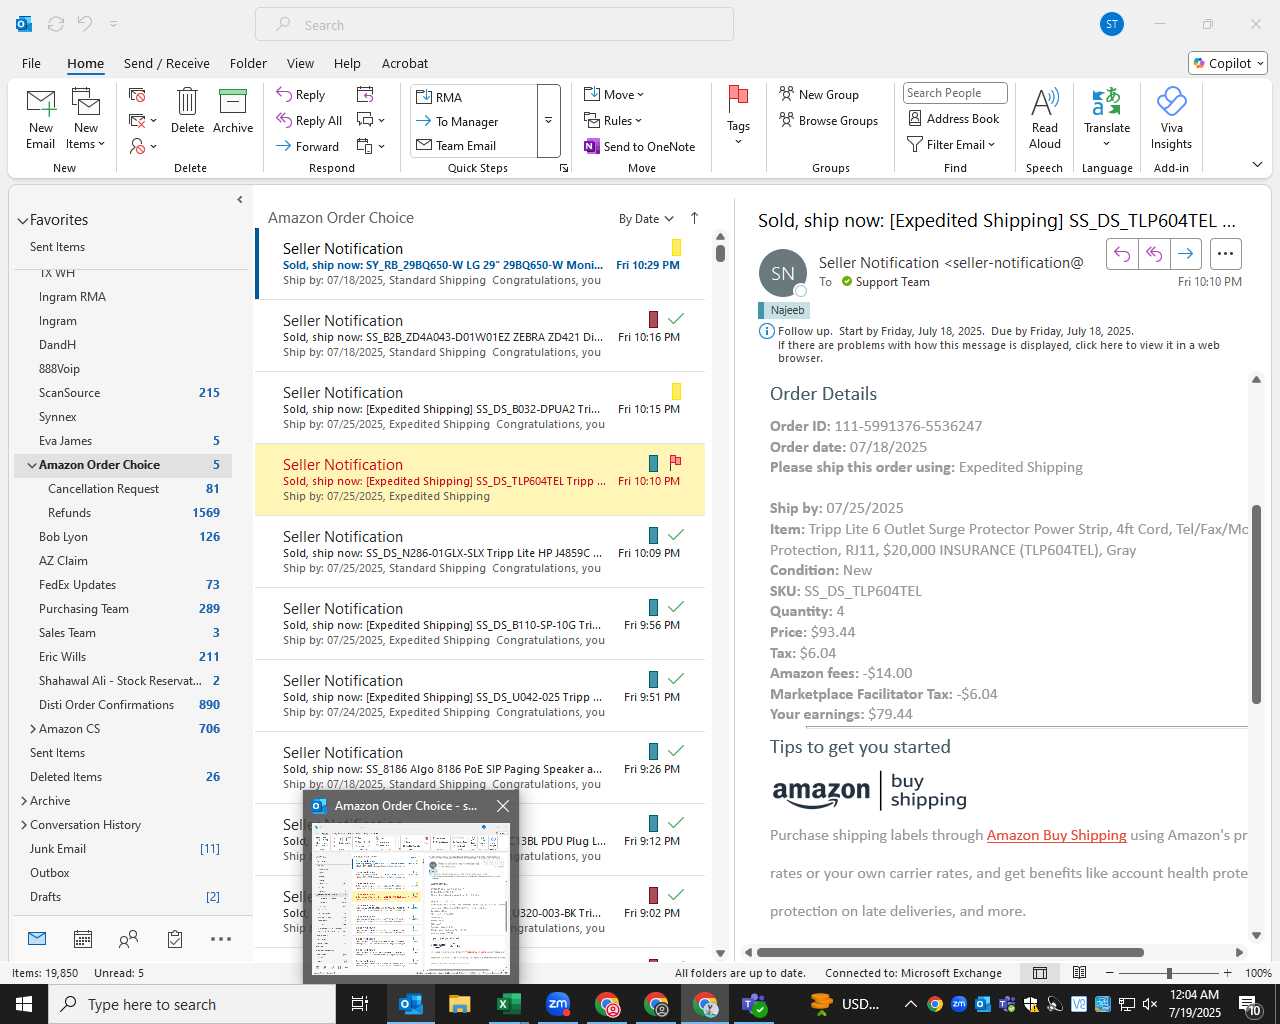Image resolution: width=1280 pixels, height=1024 pixels.
Task: Open the Move dropdown in ribbon
Action: tap(615, 94)
